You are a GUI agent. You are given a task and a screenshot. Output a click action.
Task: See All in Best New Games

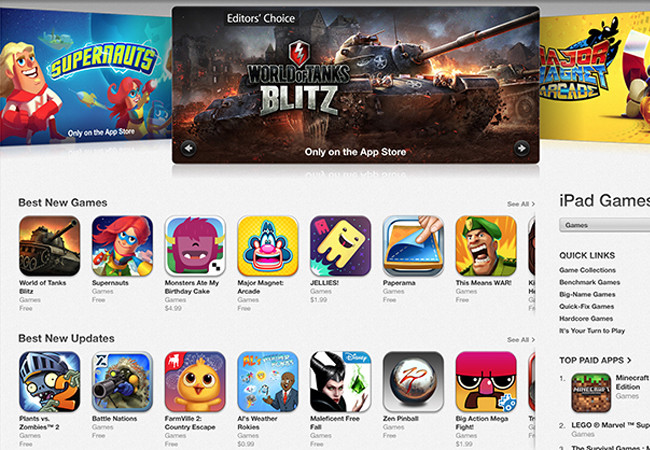tap(521, 204)
